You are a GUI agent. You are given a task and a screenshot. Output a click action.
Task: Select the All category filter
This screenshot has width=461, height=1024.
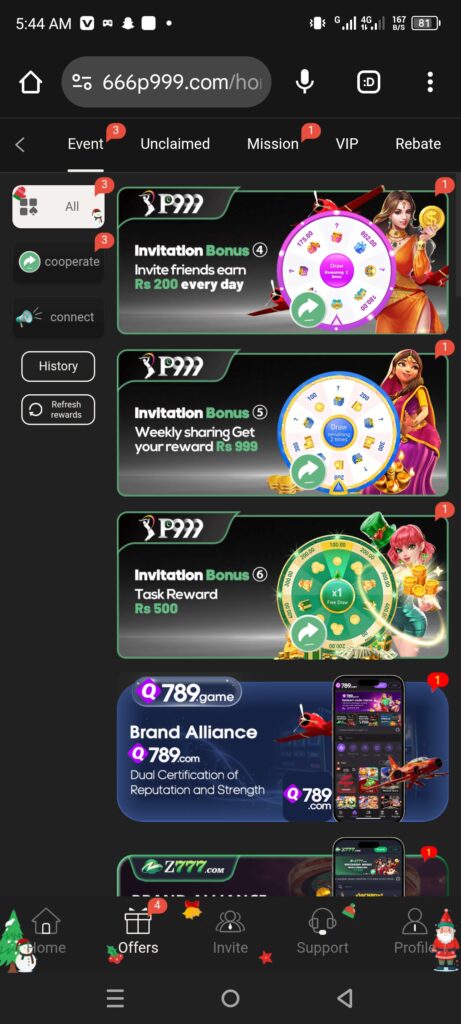(58, 206)
